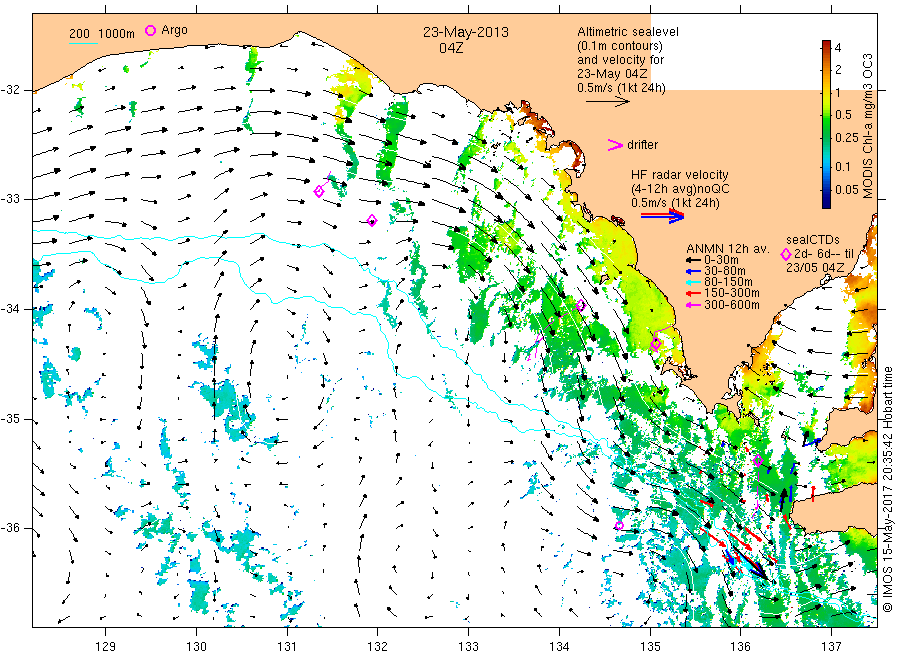
Task: Click the seal CTD diamond near 131.4E, 33S
Action: point(319,191)
